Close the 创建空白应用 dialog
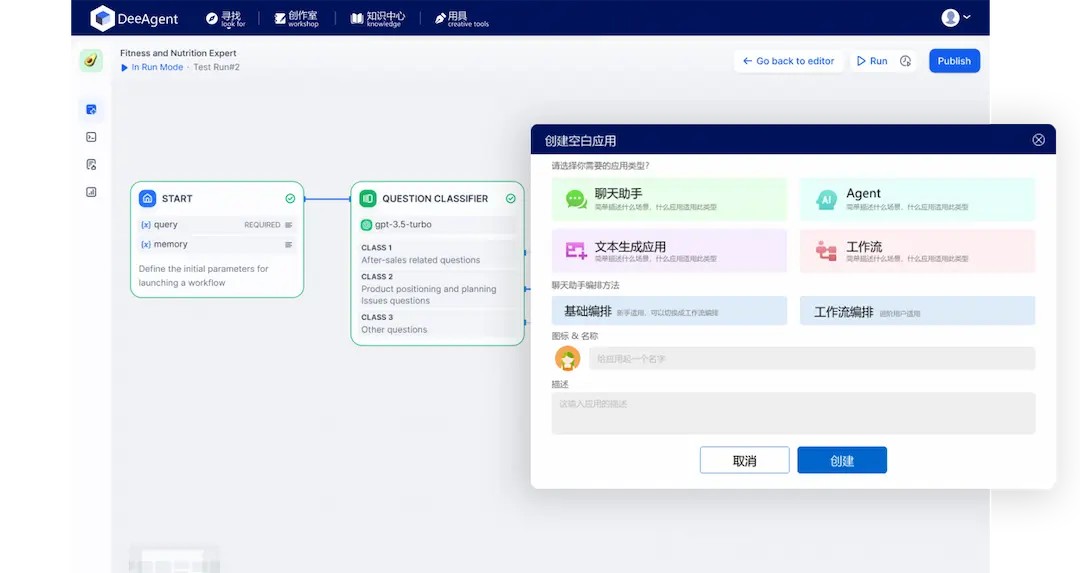The image size is (1080, 573). click(x=1038, y=140)
